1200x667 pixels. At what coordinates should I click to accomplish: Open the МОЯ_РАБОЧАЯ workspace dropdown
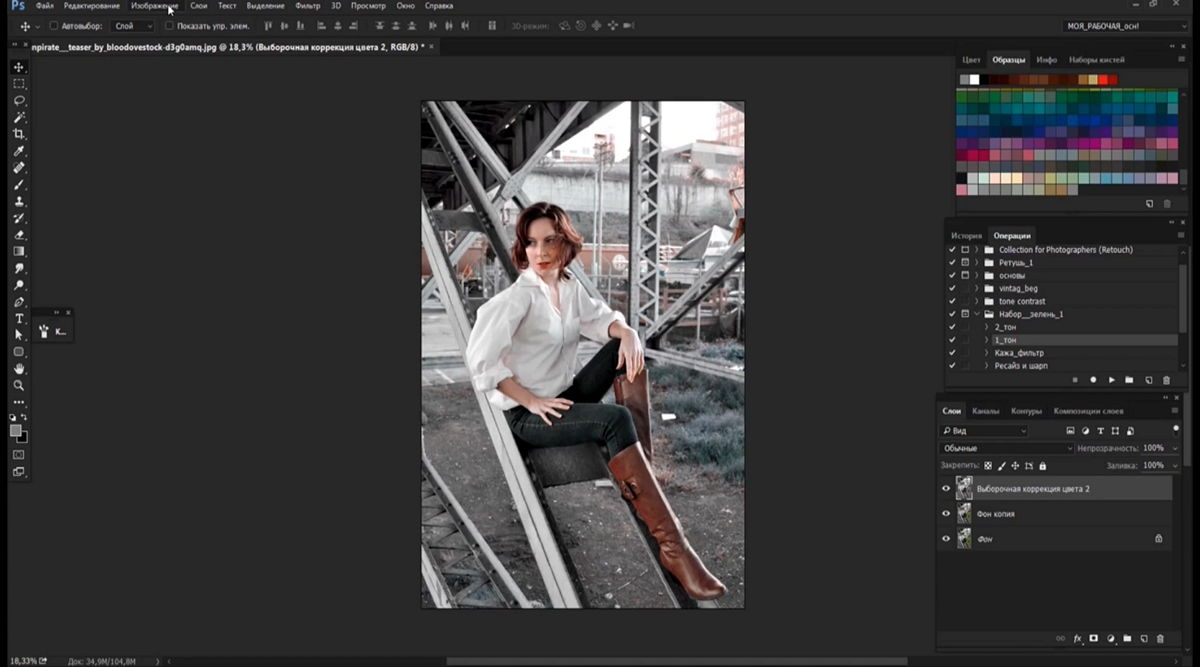pyautogui.click(x=1125, y=26)
